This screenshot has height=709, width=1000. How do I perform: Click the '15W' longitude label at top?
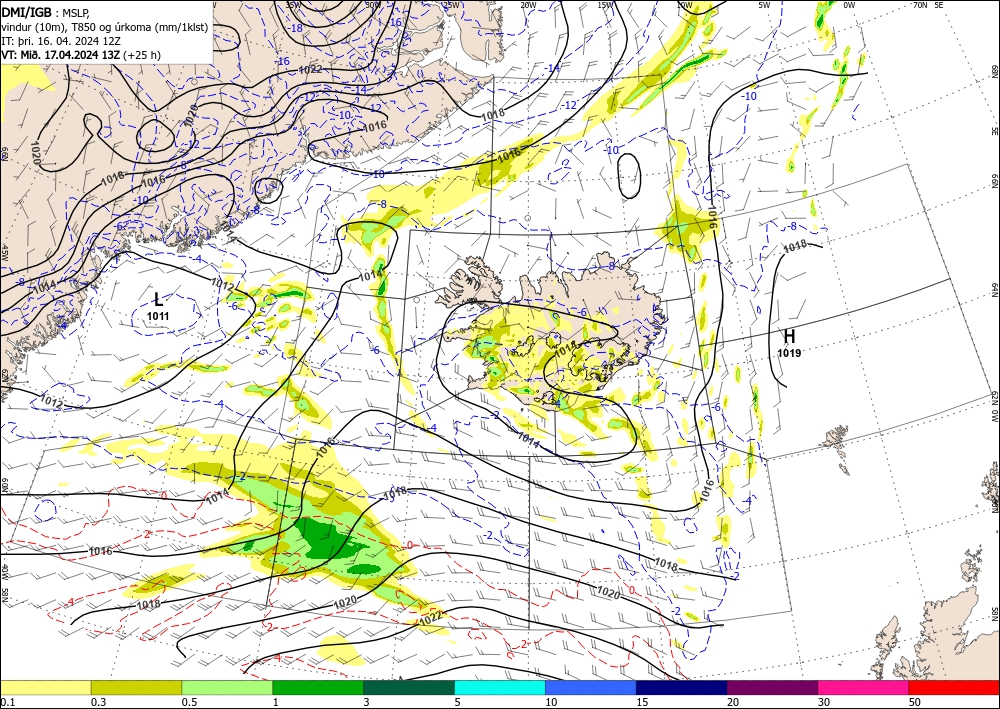(605, 5)
